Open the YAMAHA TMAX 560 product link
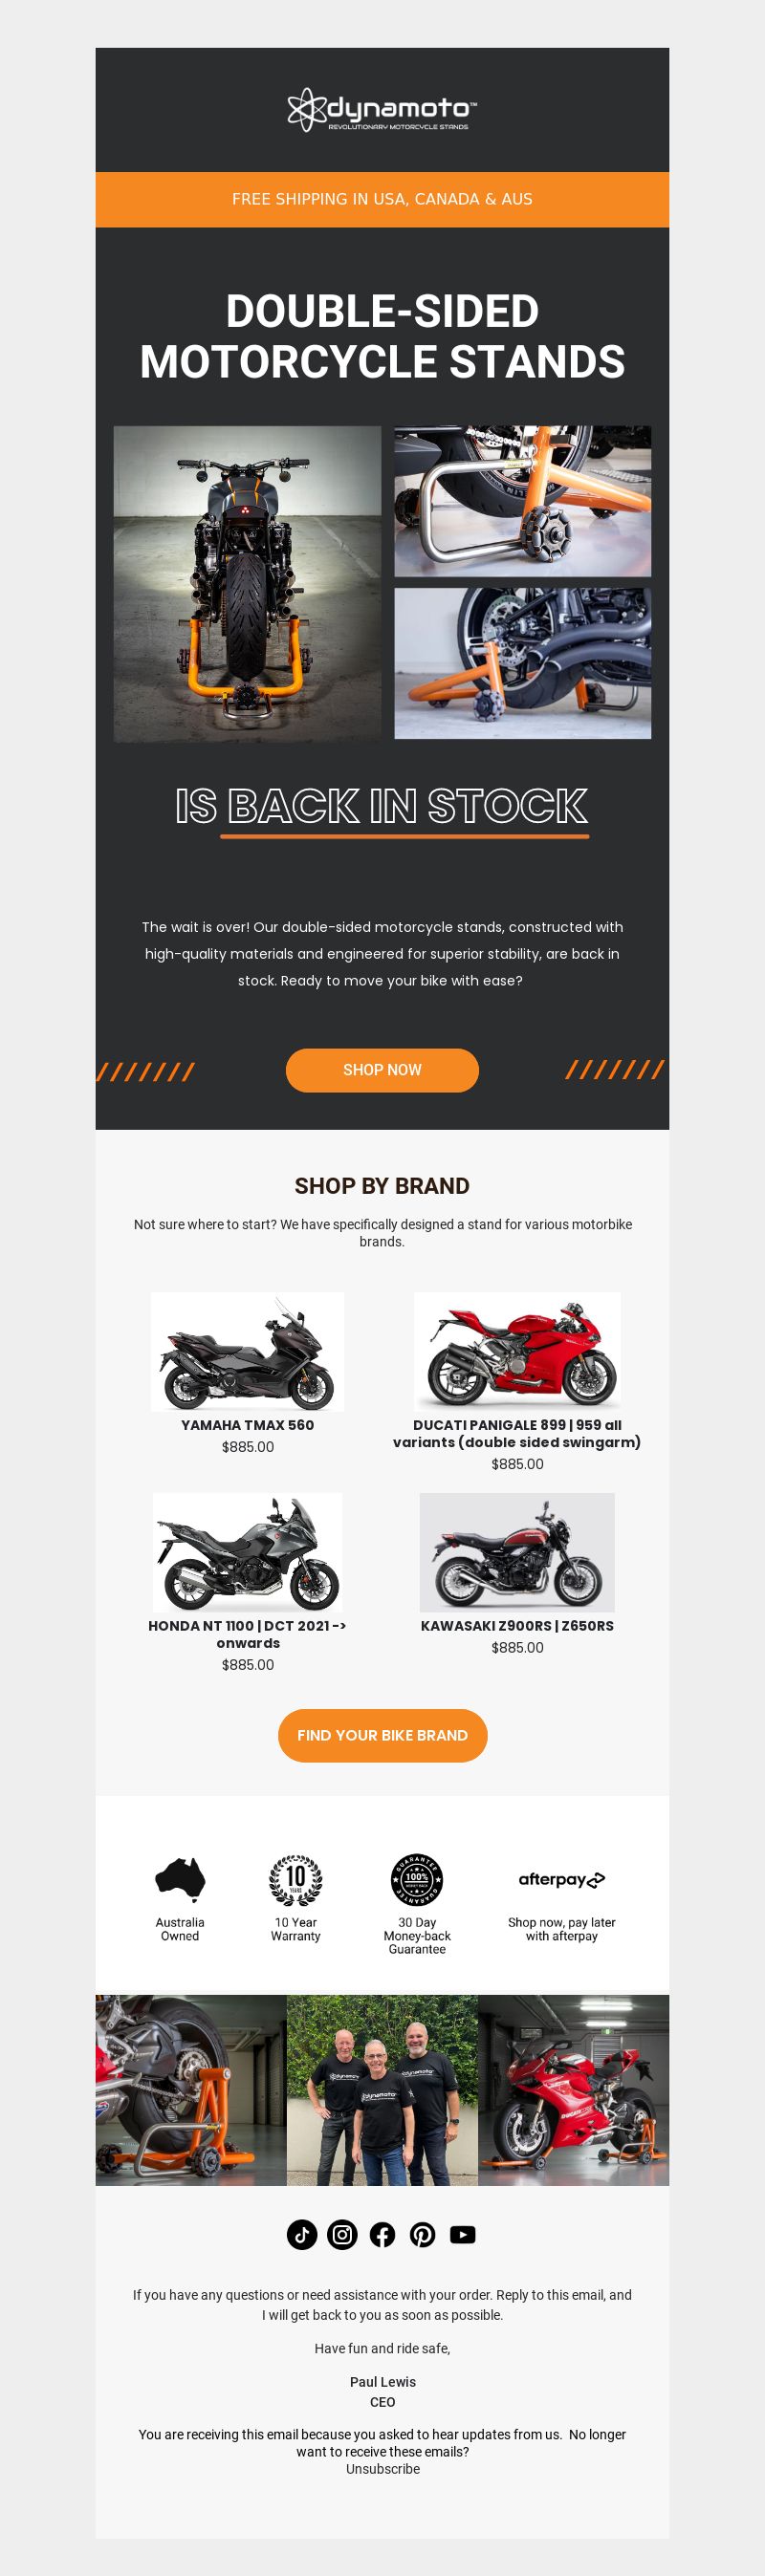Screen dimensions: 765x2576 [x=247, y=1425]
